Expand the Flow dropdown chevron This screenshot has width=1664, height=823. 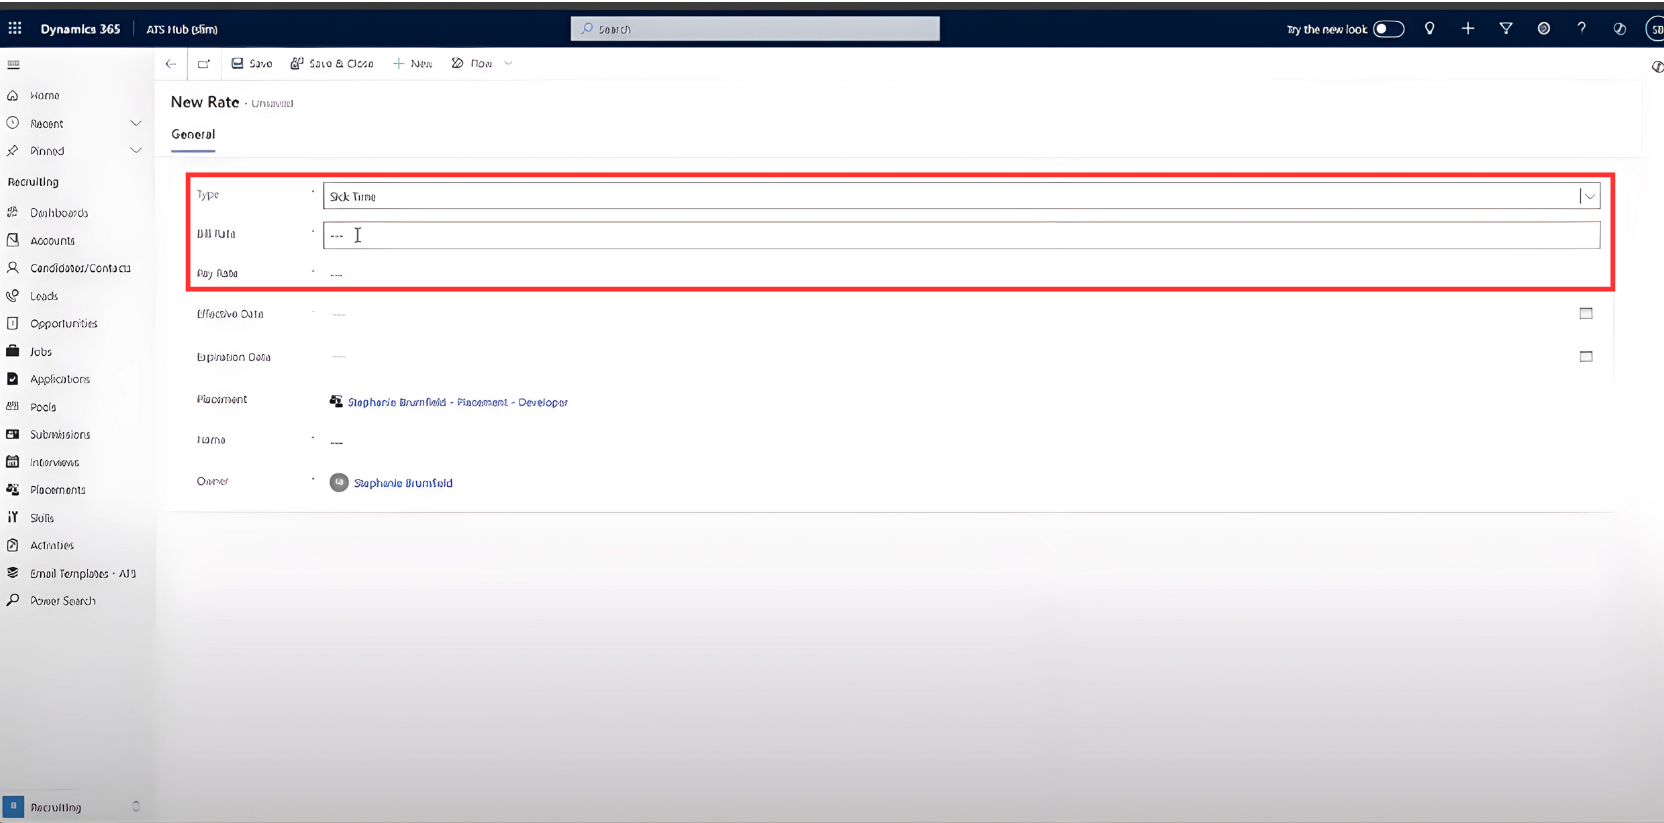point(509,64)
